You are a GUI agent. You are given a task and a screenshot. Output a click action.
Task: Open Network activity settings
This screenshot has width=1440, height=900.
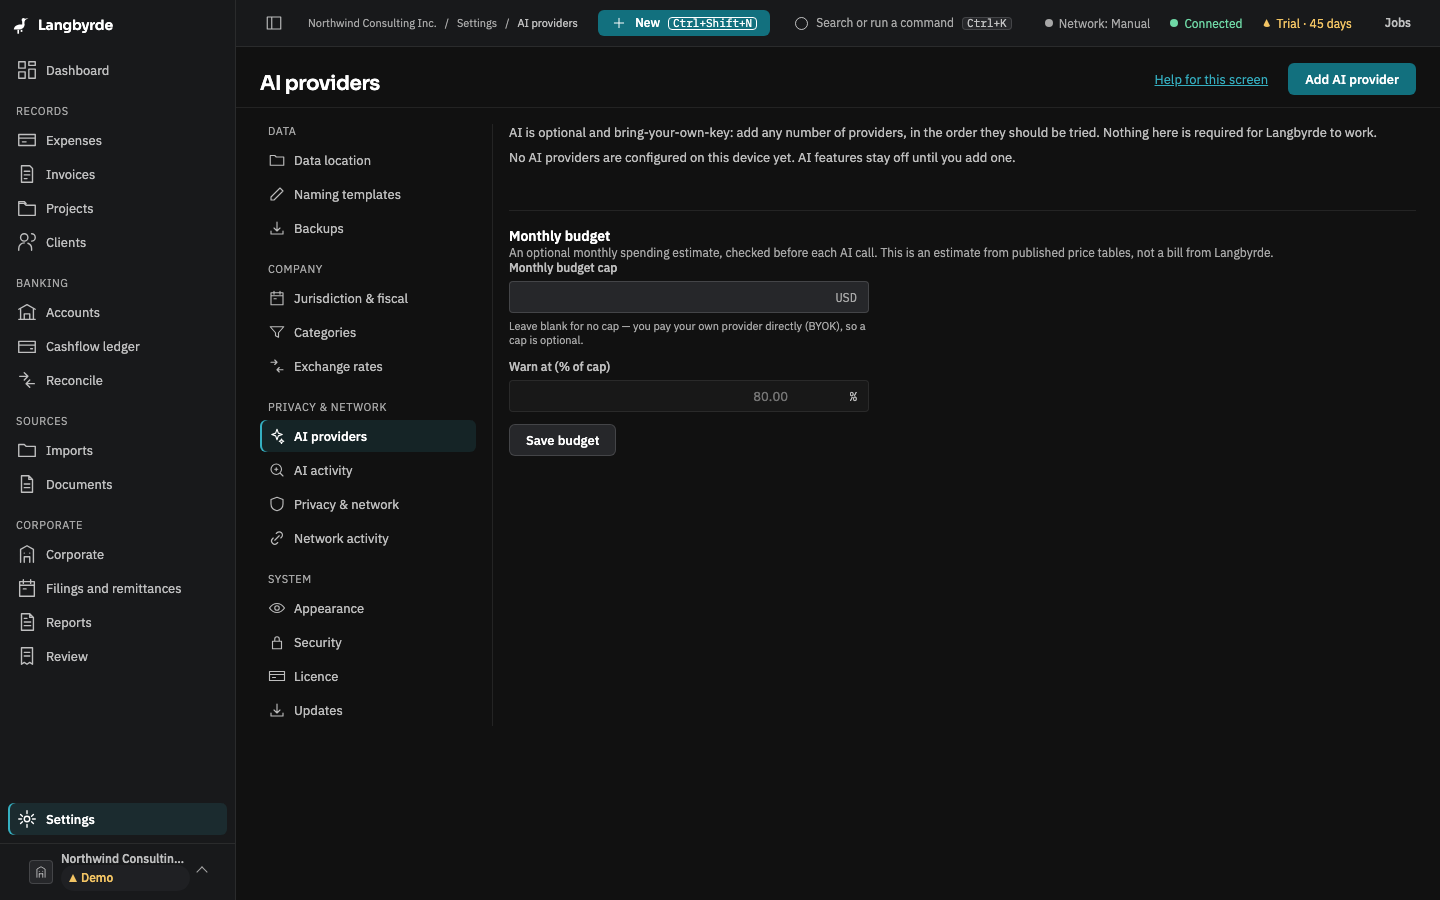click(x=368, y=538)
